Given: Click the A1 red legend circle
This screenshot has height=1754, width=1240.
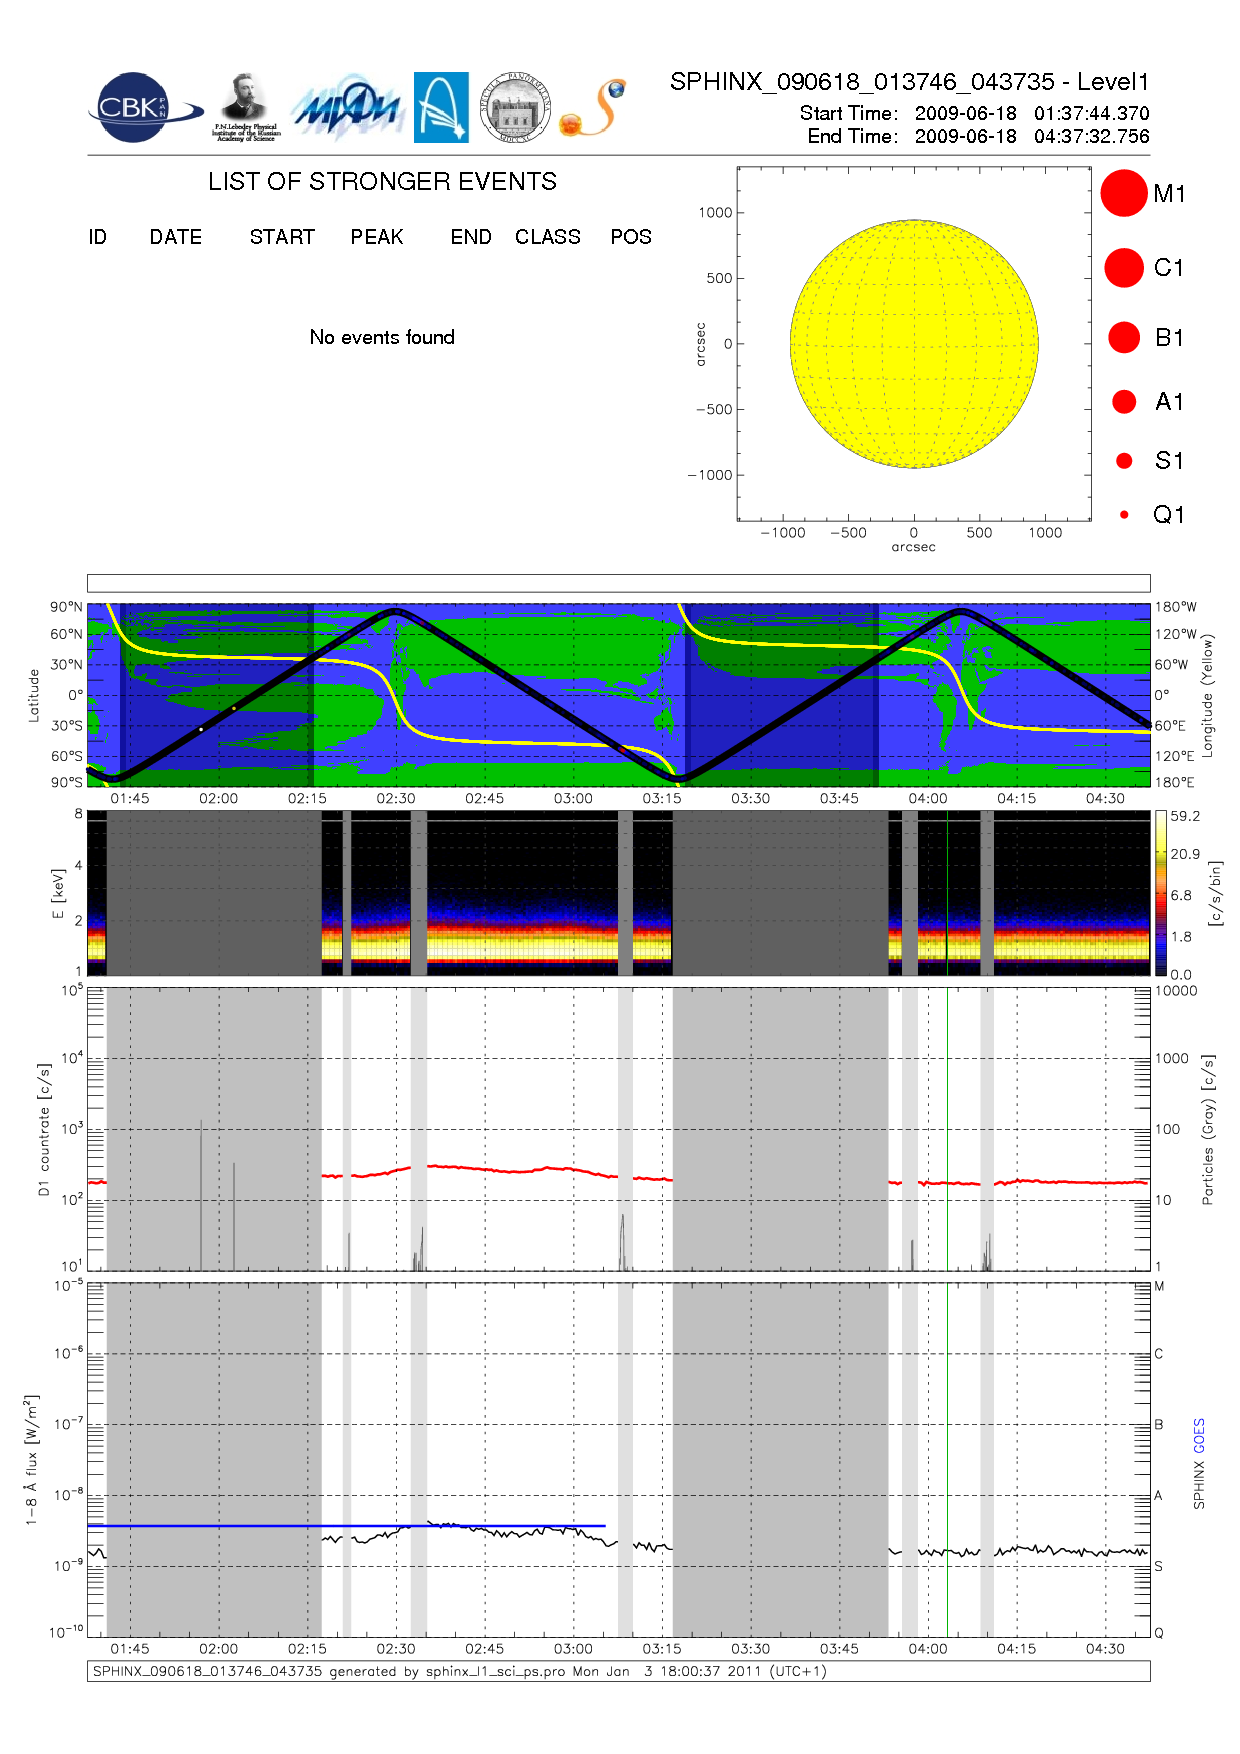Looking at the screenshot, I should coord(1124,401).
